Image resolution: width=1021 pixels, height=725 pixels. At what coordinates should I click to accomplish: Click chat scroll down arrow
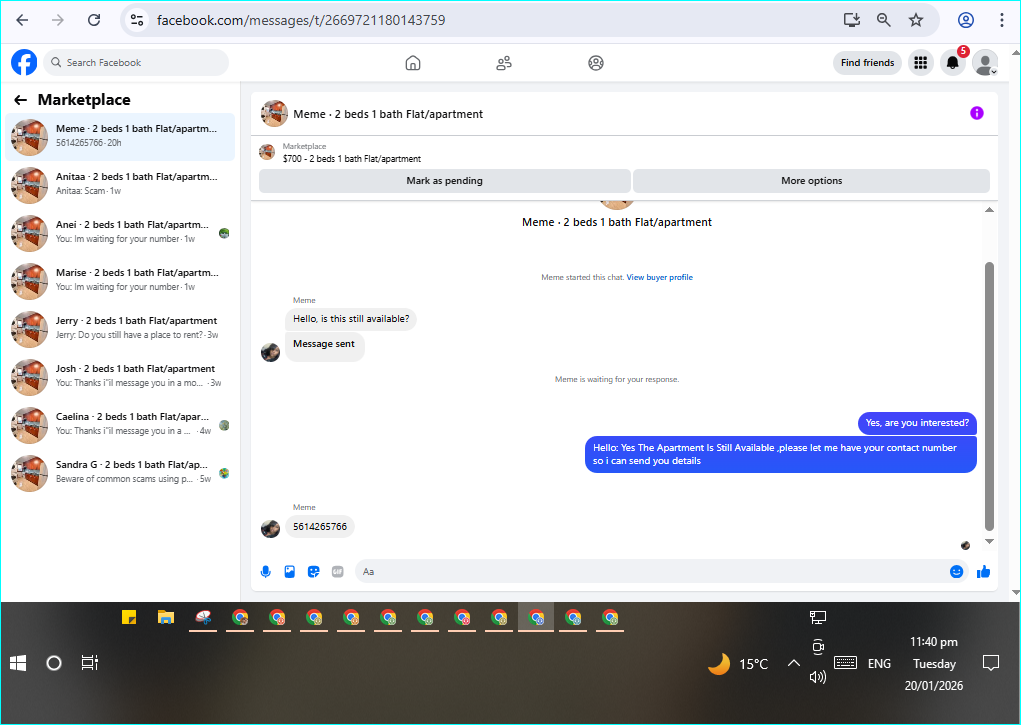pyautogui.click(x=989, y=541)
